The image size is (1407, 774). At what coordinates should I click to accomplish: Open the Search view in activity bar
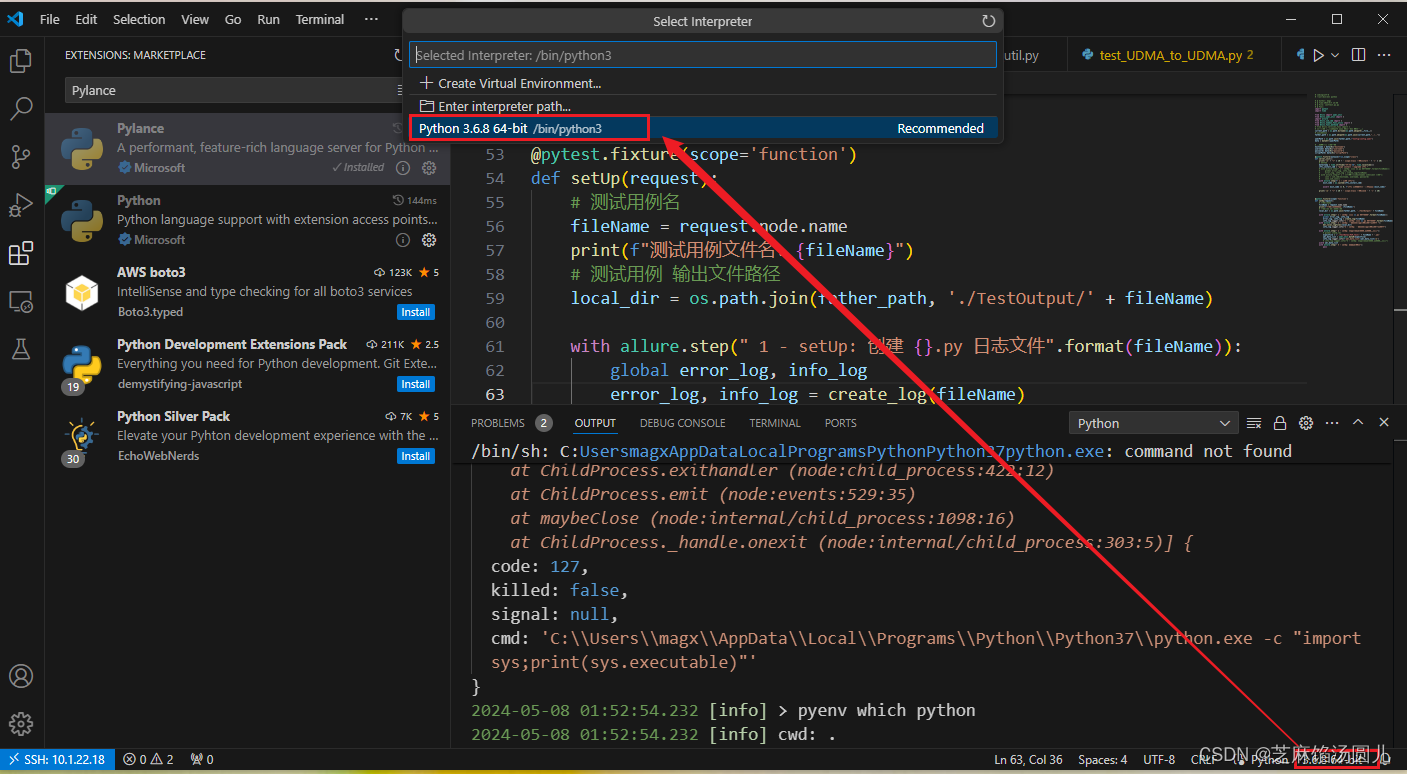pyautogui.click(x=21, y=108)
